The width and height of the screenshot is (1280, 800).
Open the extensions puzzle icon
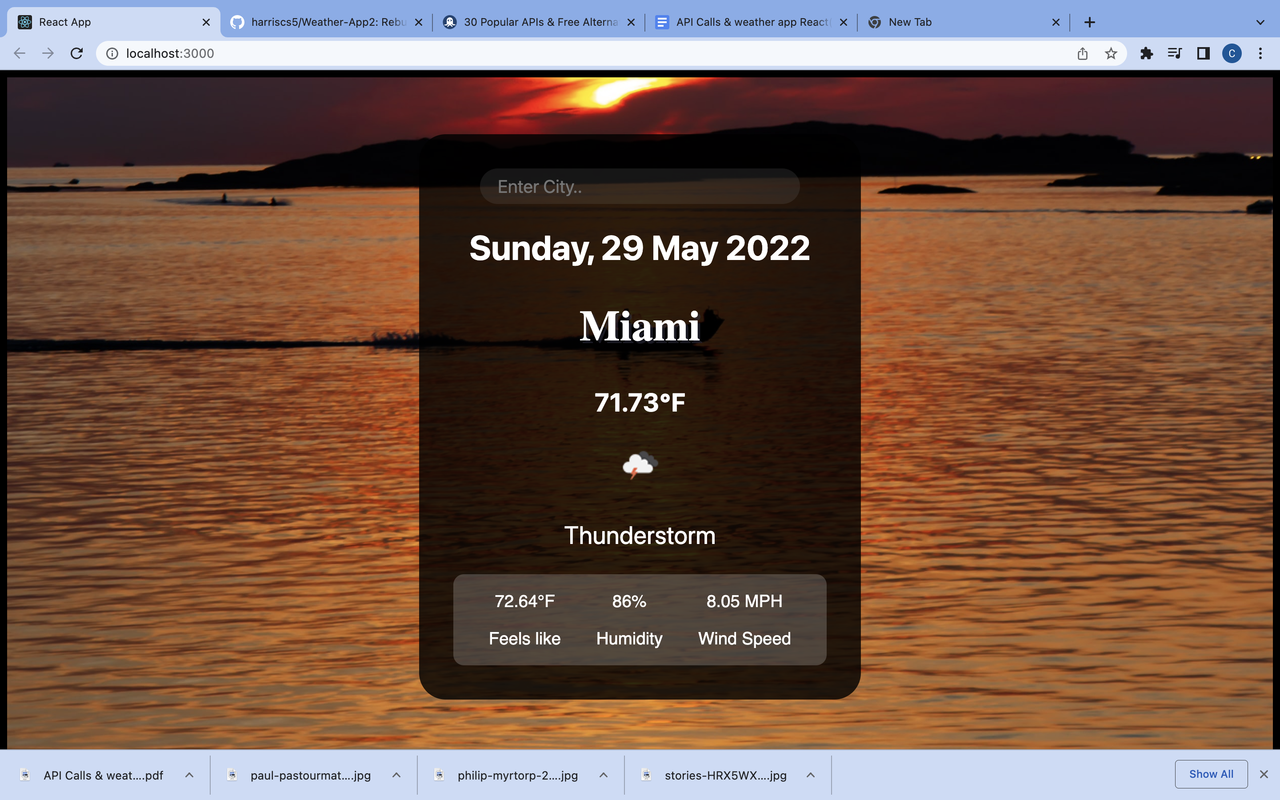[1146, 53]
